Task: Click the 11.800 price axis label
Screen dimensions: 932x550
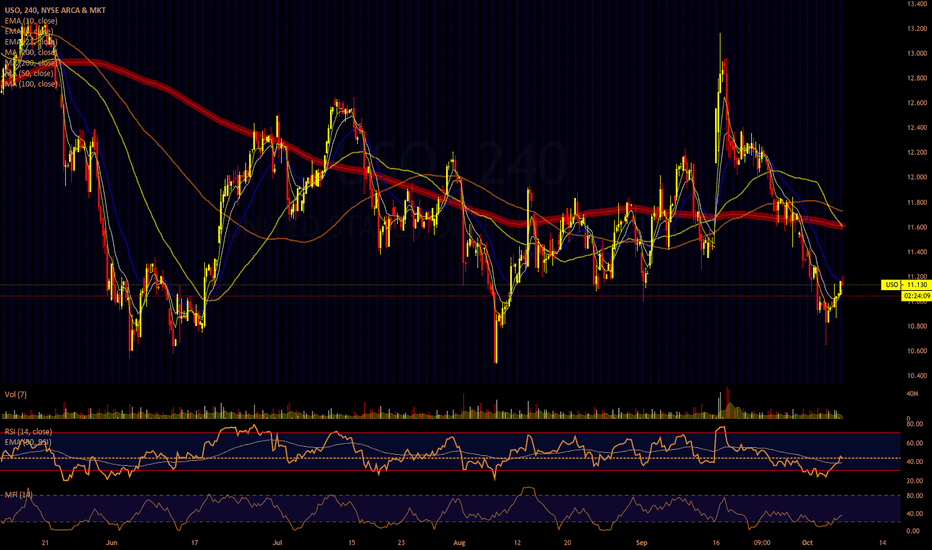Action: [917, 202]
